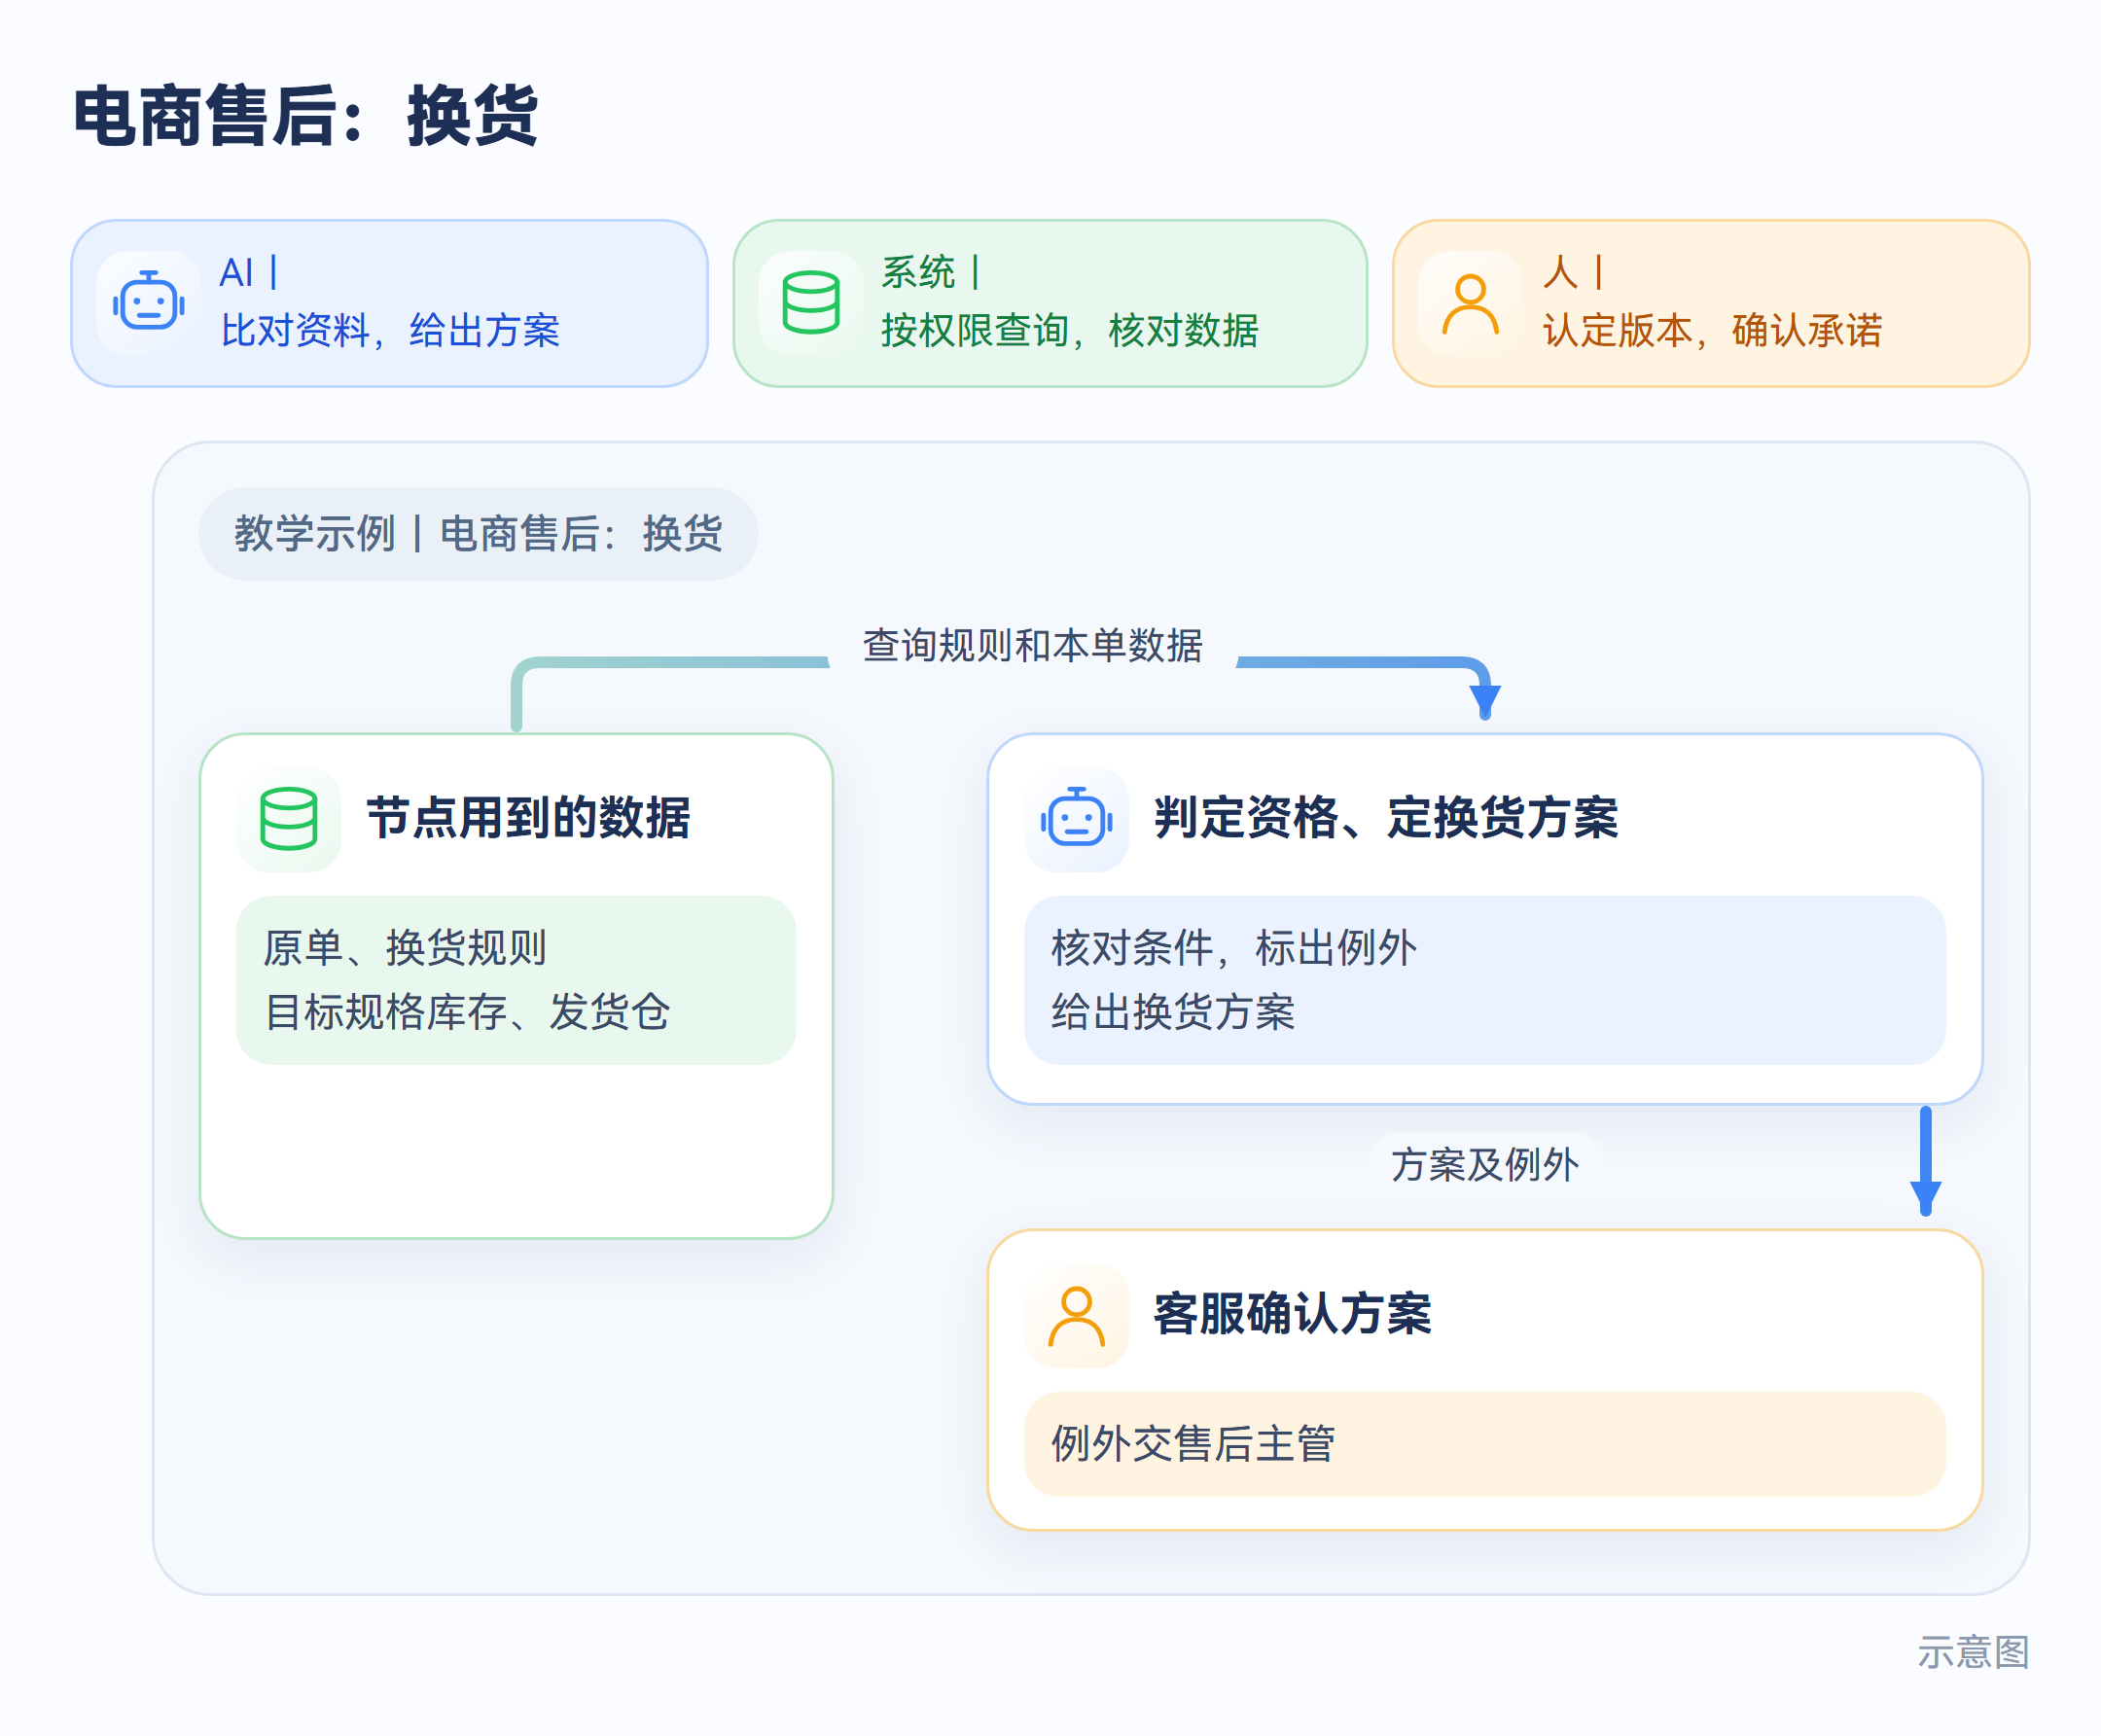
Task: Click the heading 客服确认方案
Action: click(x=1293, y=1314)
